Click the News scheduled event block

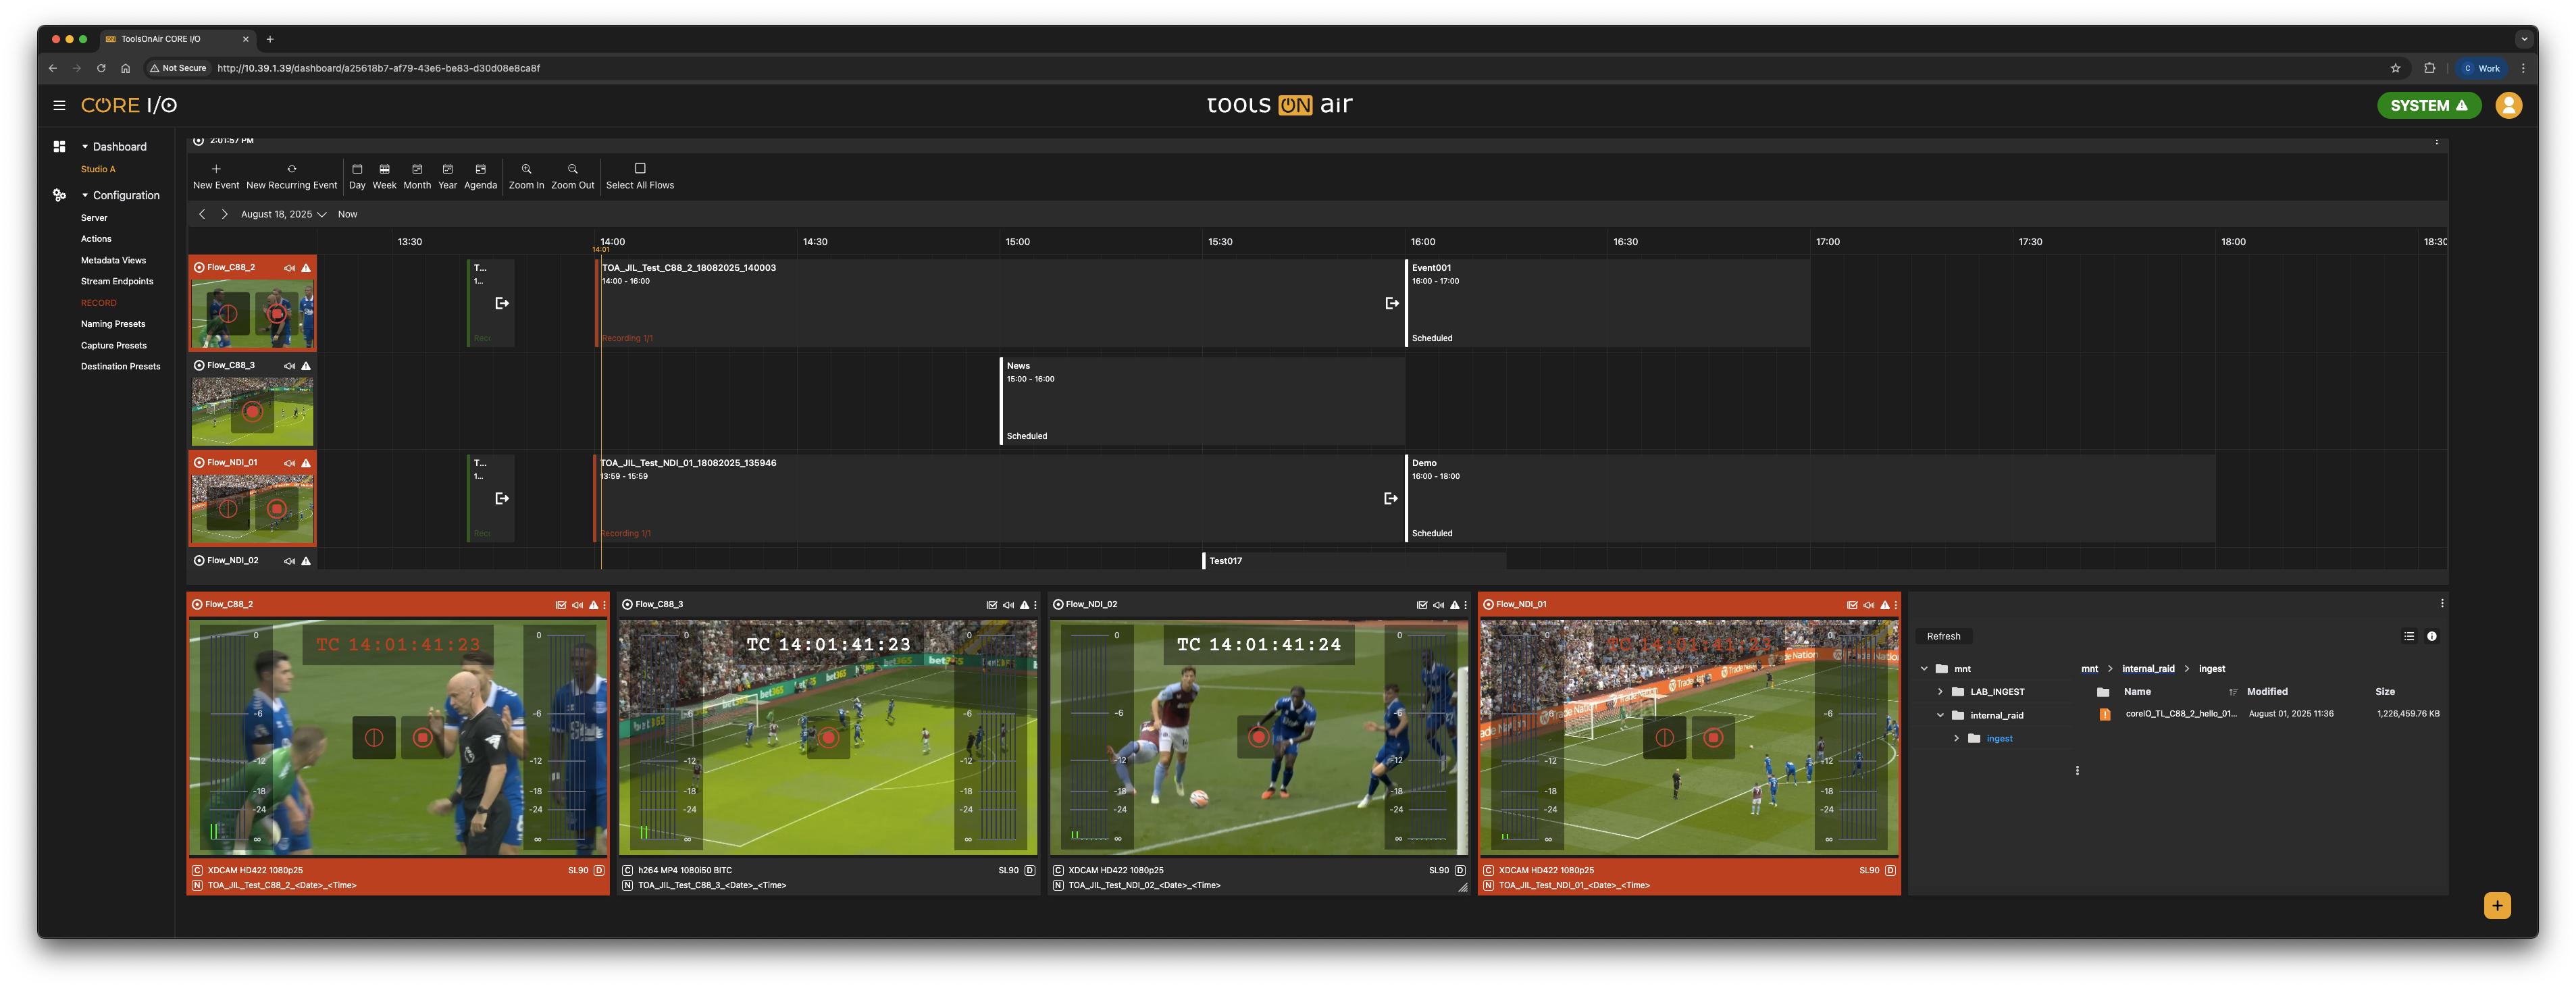coord(1200,400)
